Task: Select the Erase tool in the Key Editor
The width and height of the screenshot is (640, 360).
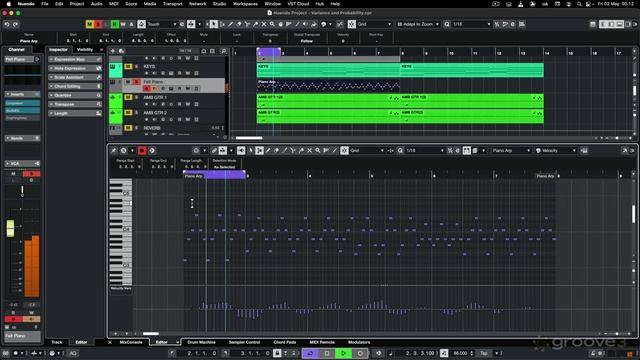Action: tap(276, 151)
